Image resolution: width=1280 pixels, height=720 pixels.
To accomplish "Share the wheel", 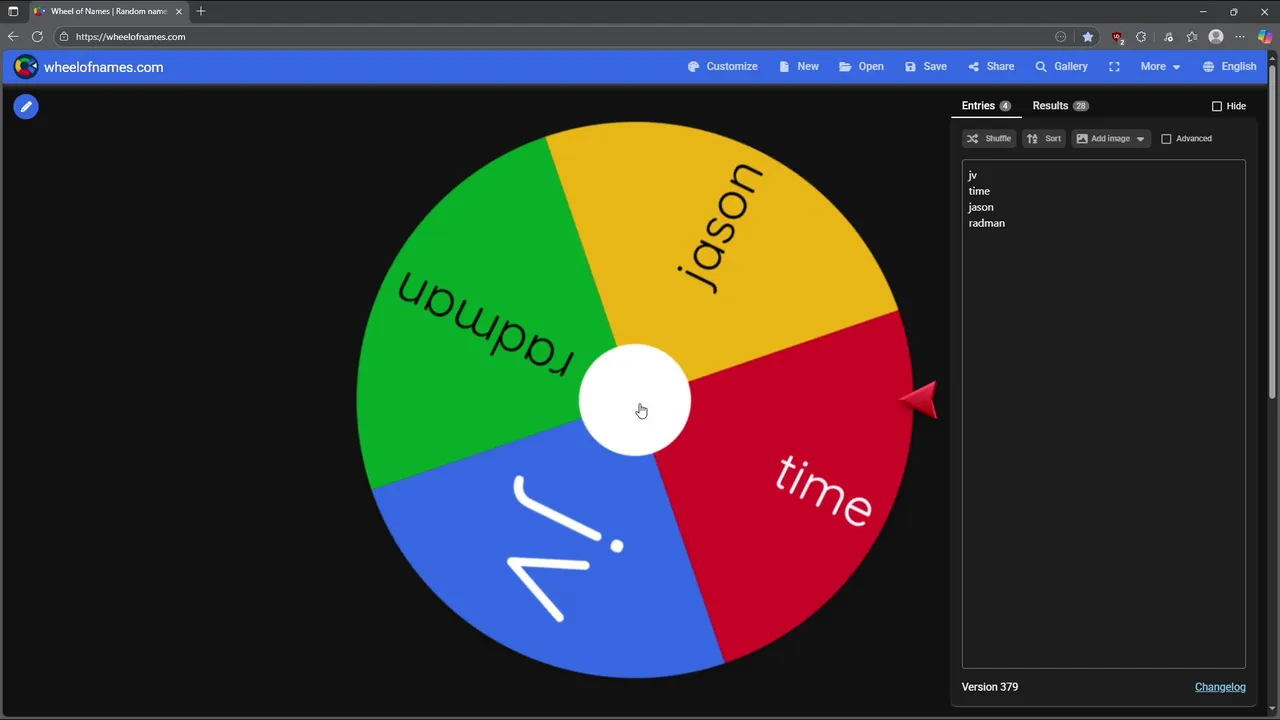I will 990,67.
